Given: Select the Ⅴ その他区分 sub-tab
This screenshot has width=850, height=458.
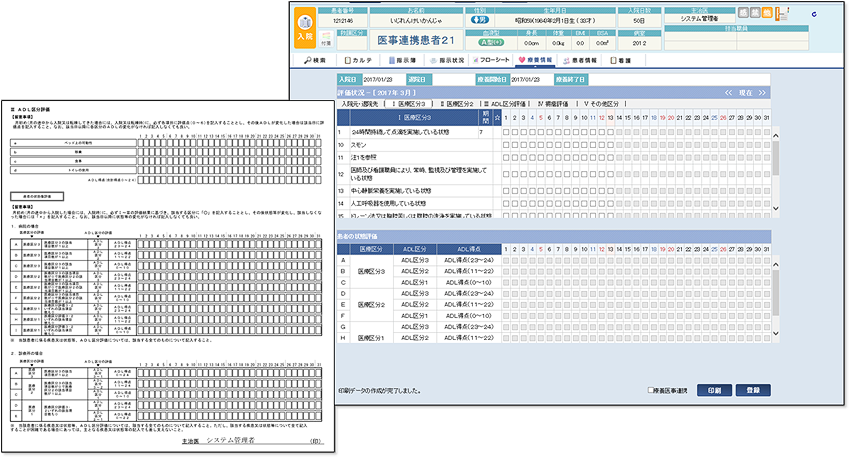Looking at the screenshot, I should [601, 104].
